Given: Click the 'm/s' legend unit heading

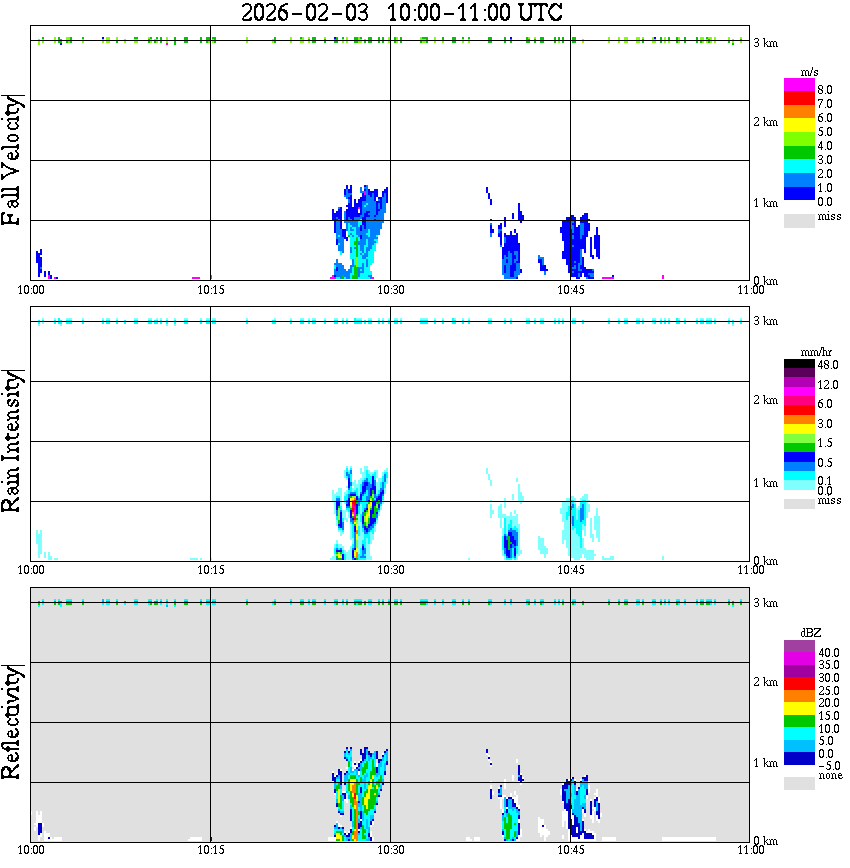Looking at the screenshot, I should [x=809, y=73].
